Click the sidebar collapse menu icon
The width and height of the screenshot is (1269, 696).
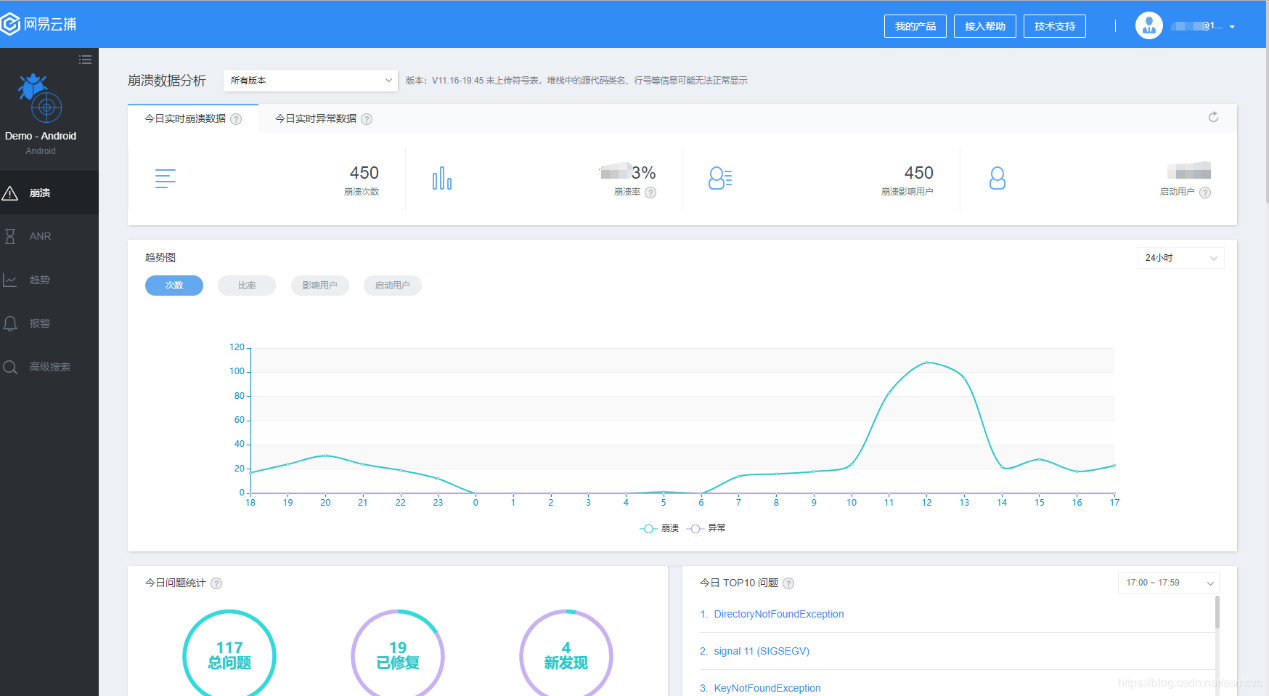point(85,60)
